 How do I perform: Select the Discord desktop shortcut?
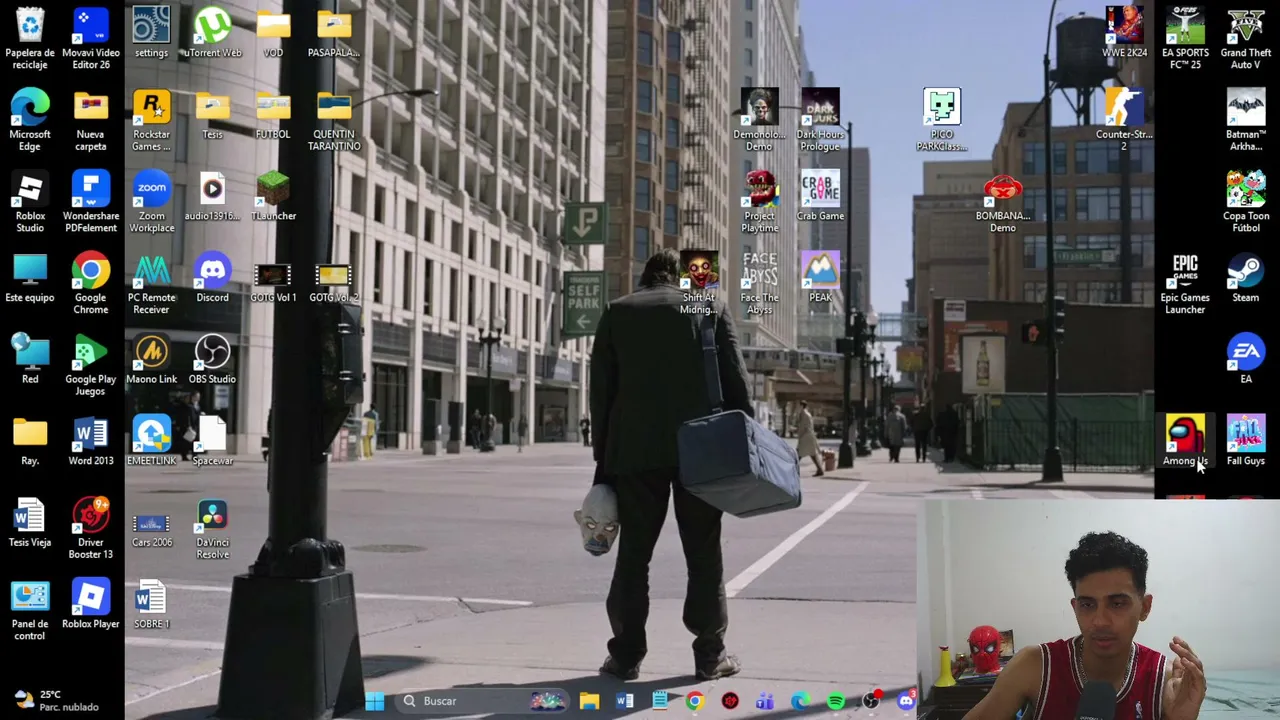coord(212,278)
